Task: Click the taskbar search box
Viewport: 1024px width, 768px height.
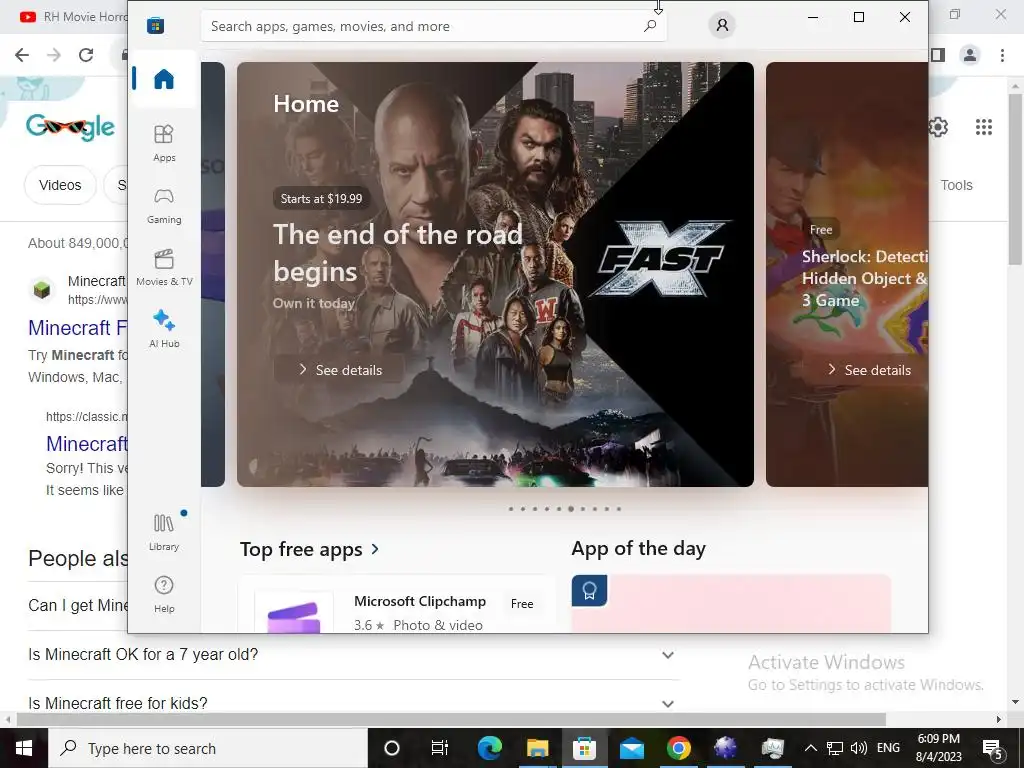Action: [208, 748]
